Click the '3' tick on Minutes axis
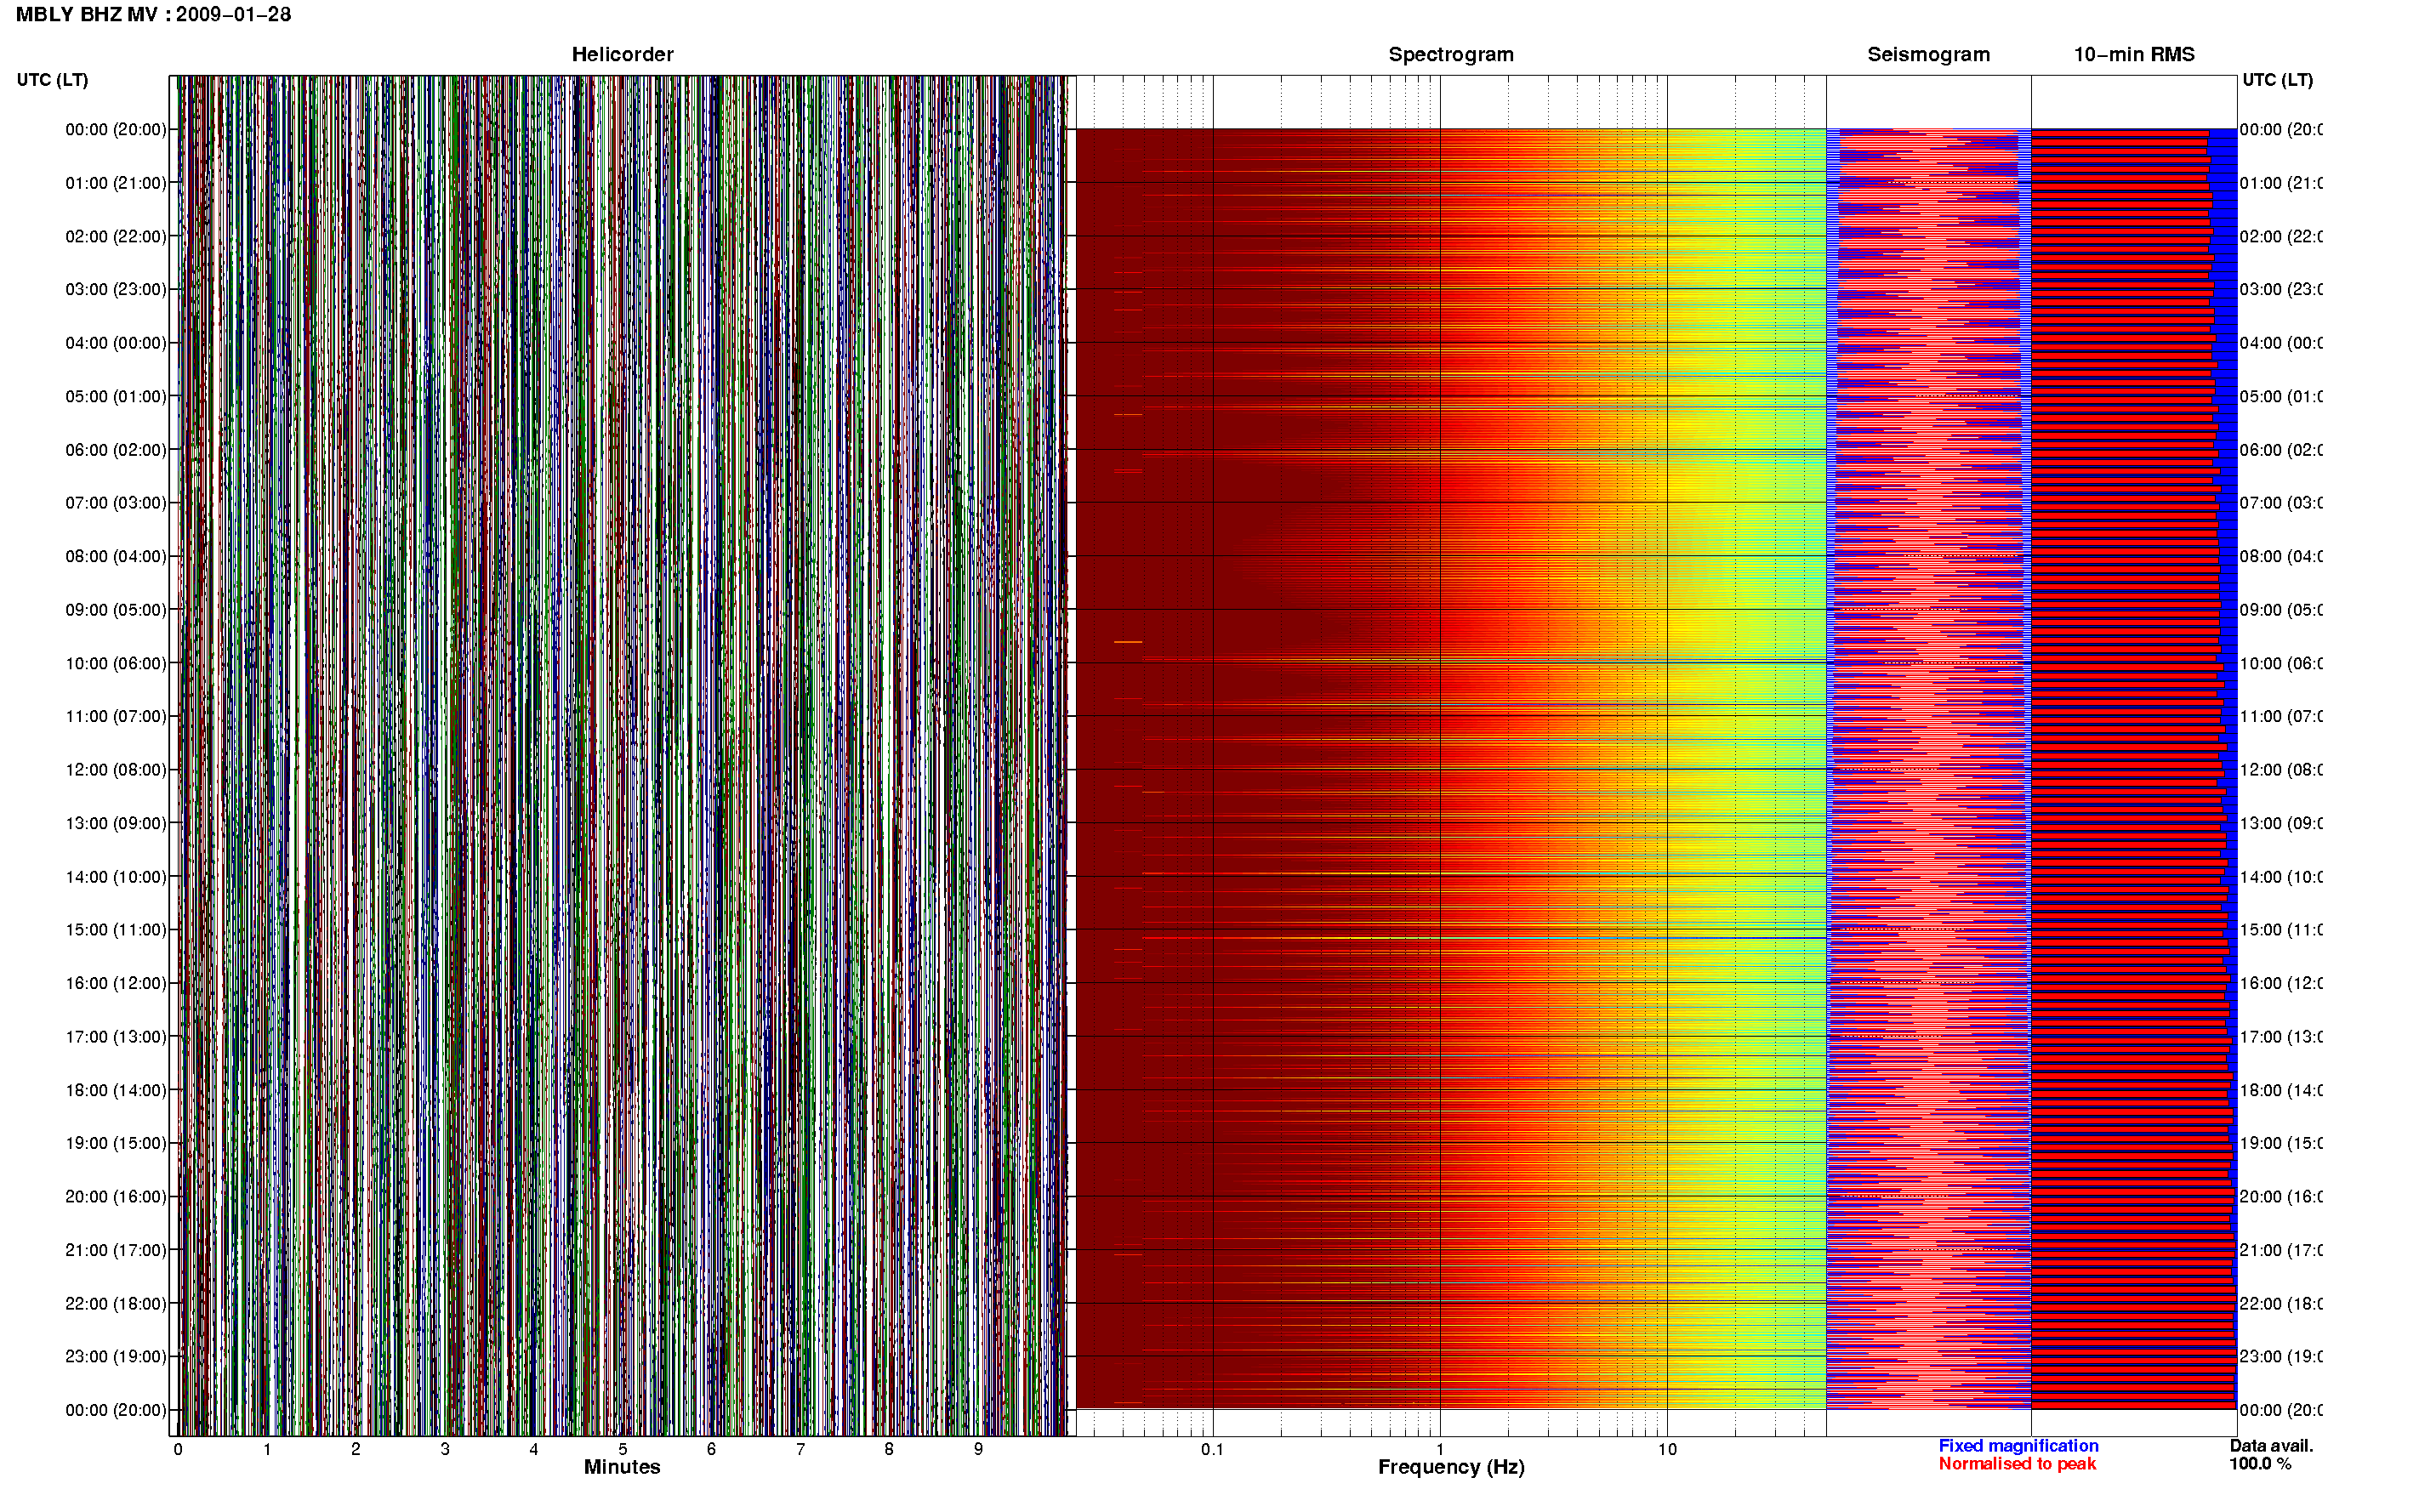Image resolution: width=2419 pixels, height=1512 pixels. click(445, 1450)
